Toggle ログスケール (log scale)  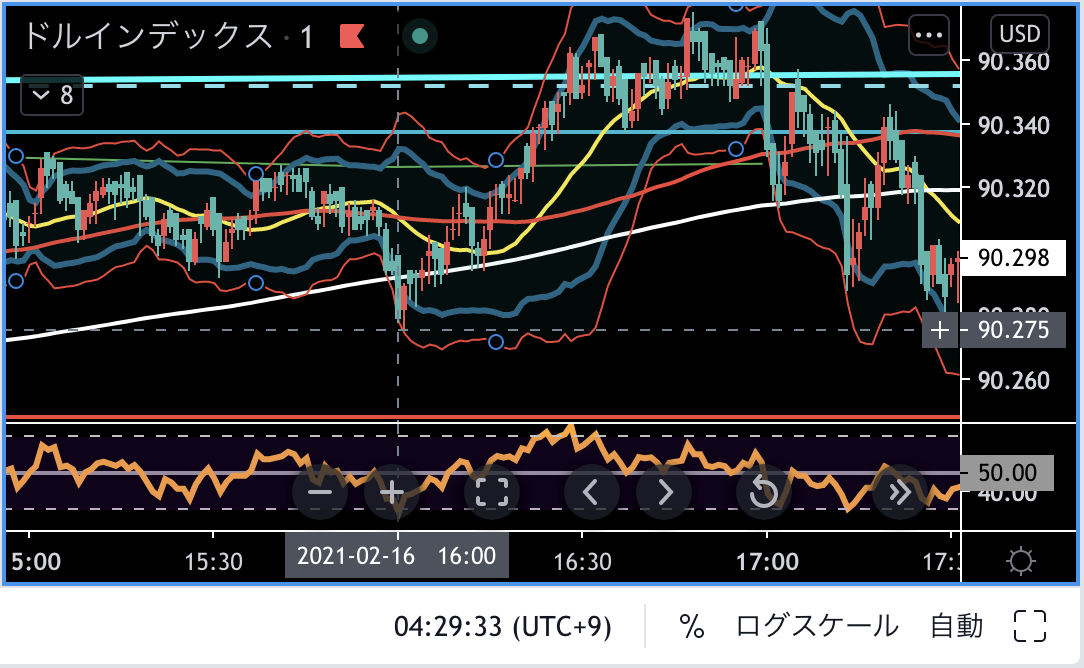817,627
